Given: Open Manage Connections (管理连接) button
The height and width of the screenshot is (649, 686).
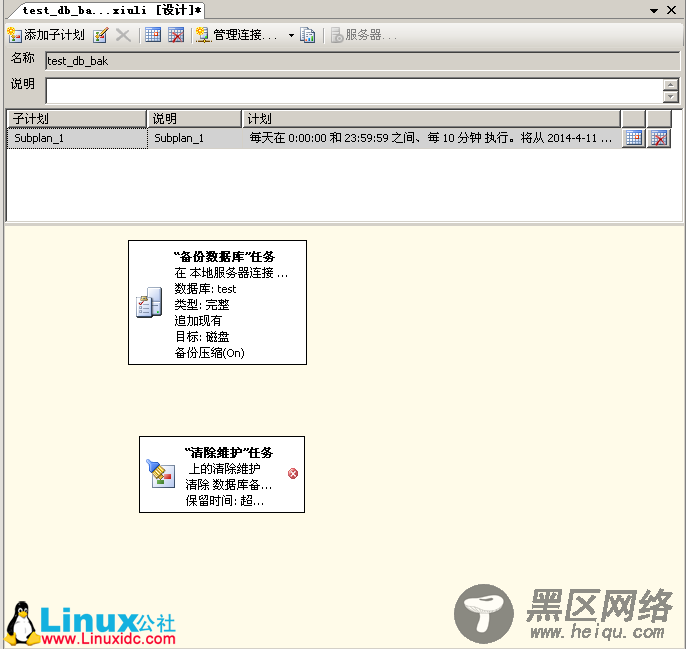Looking at the screenshot, I should 237,35.
